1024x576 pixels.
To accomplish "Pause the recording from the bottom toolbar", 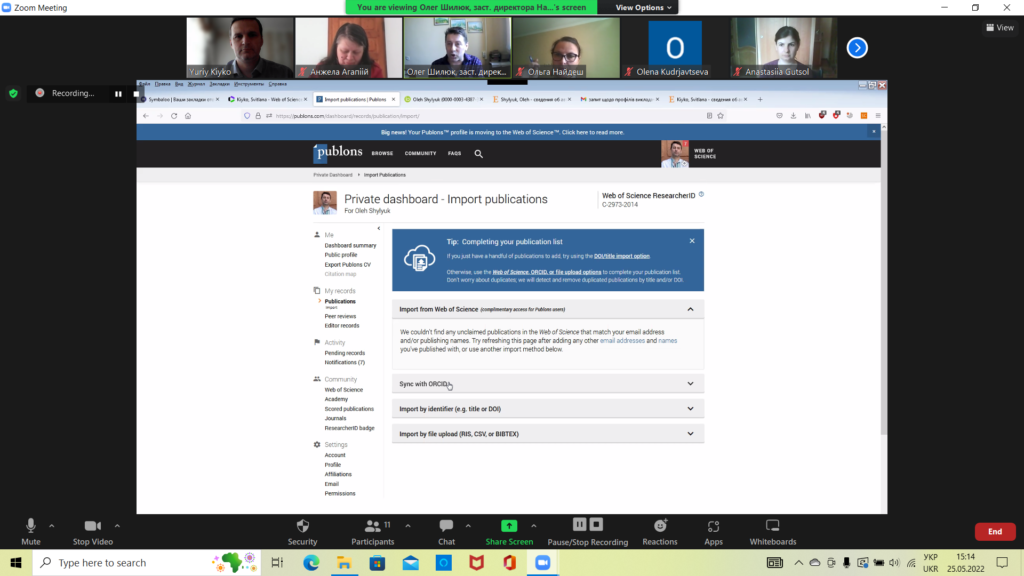I will (579, 524).
